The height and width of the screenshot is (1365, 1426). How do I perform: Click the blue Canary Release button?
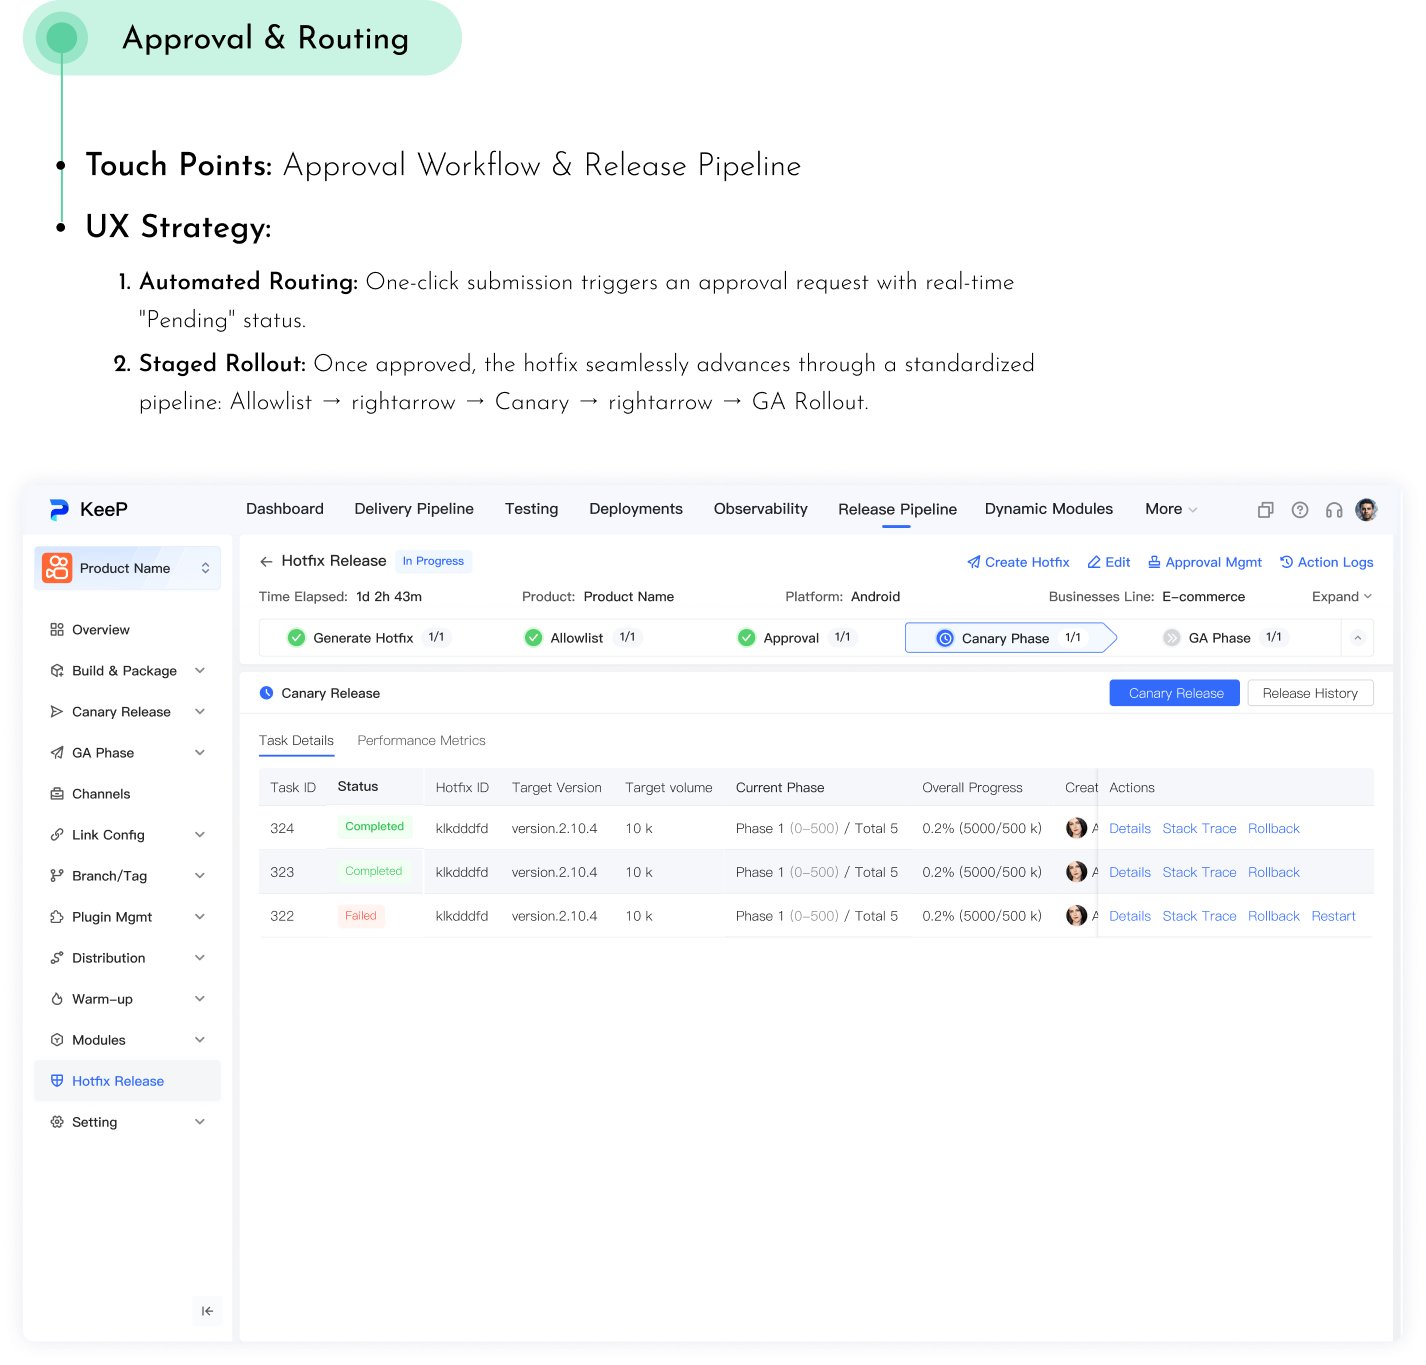[x=1175, y=693]
